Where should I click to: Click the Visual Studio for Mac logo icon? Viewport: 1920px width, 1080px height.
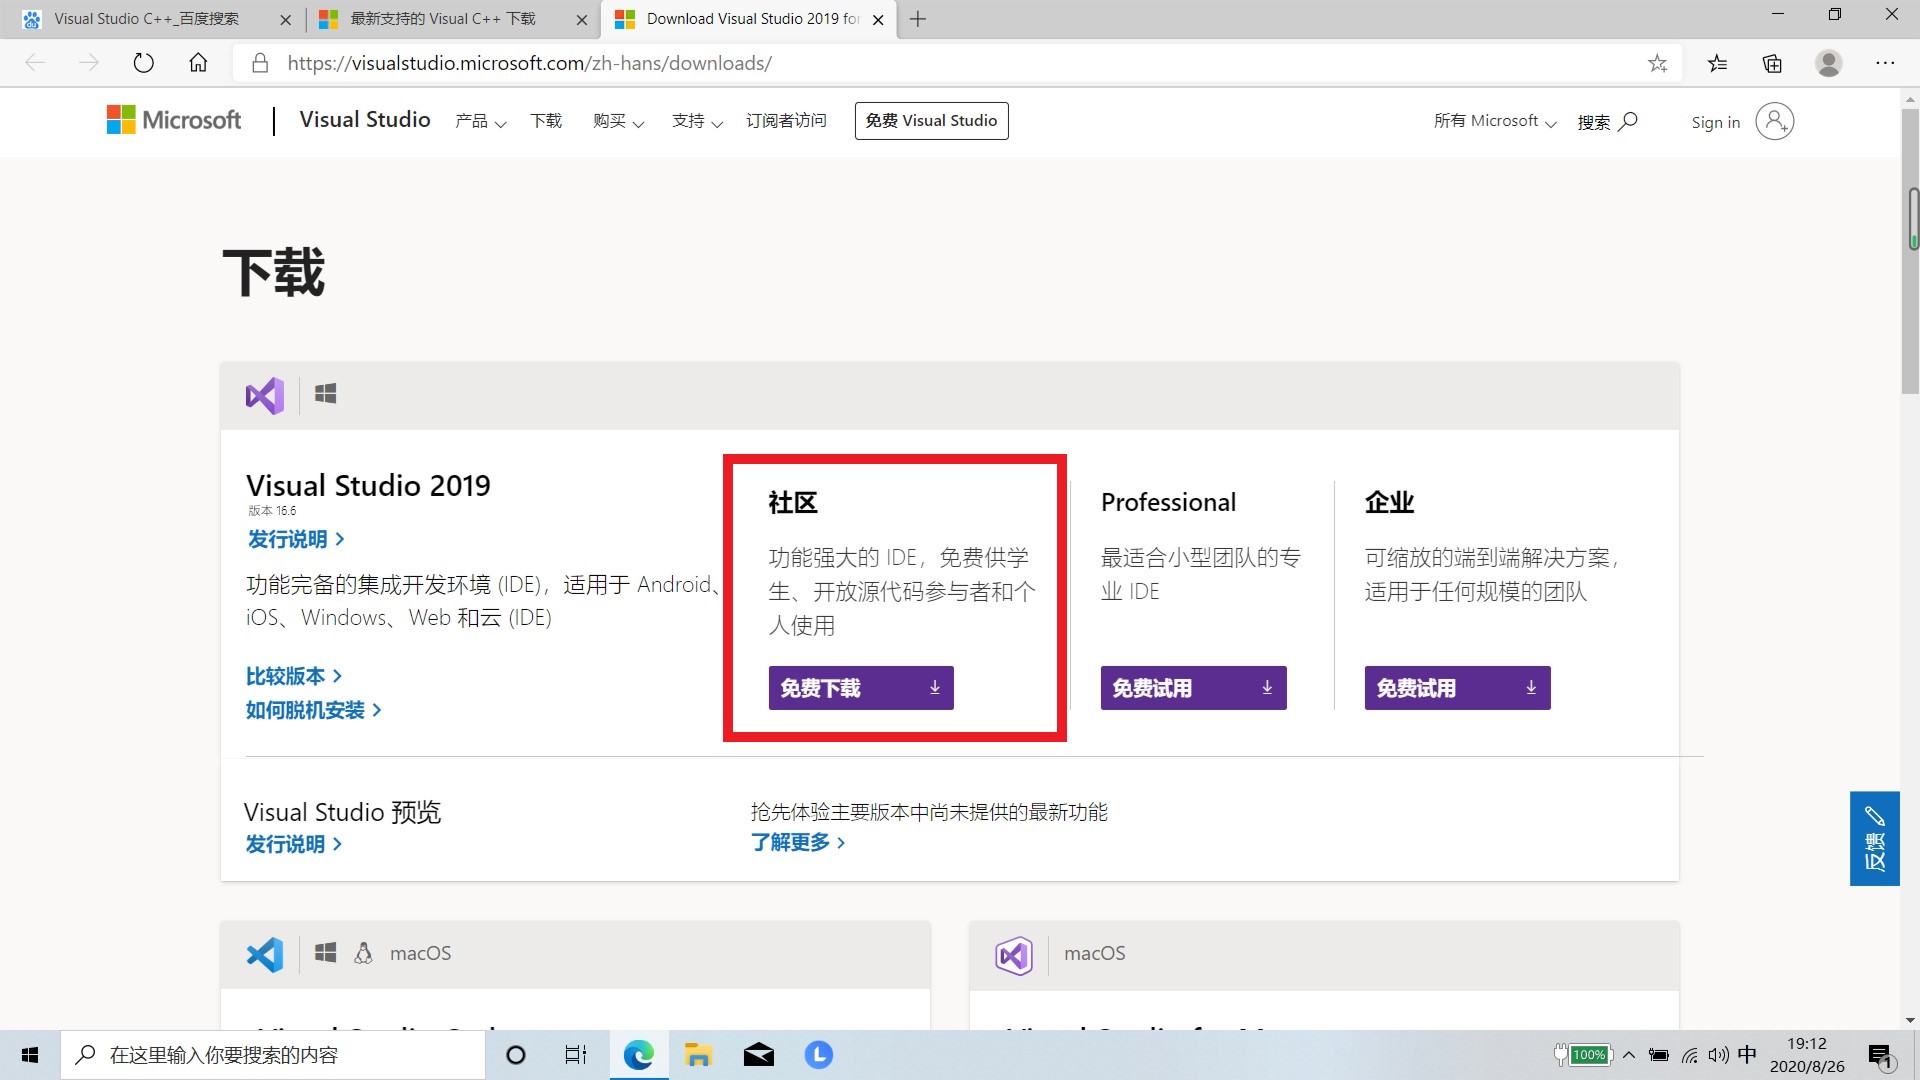point(1014,954)
